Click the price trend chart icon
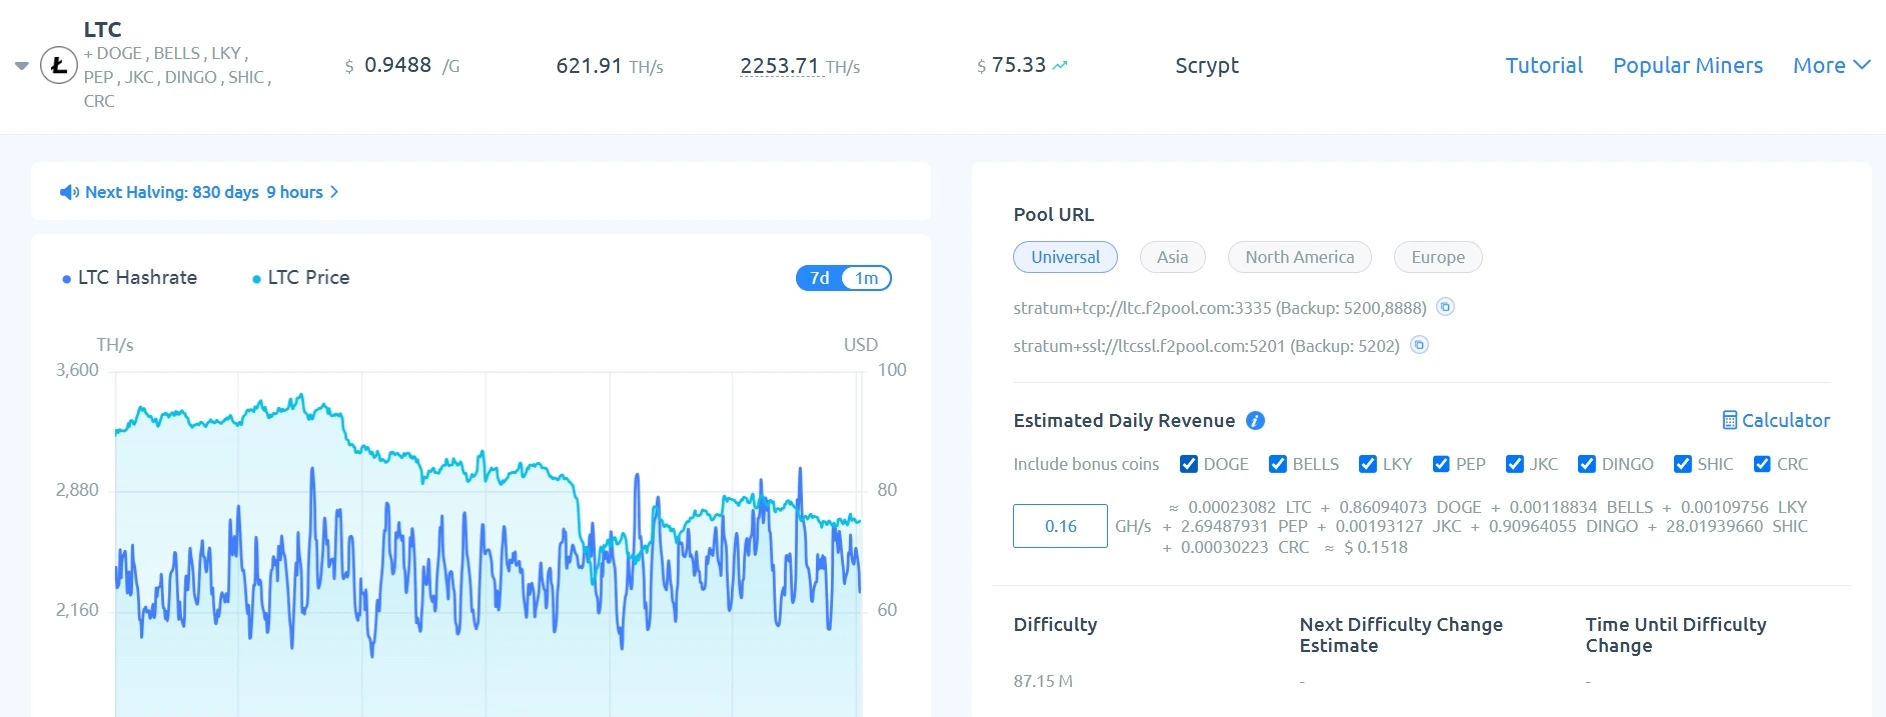This screenshot has height=717, width=1886. (1060, 66)
